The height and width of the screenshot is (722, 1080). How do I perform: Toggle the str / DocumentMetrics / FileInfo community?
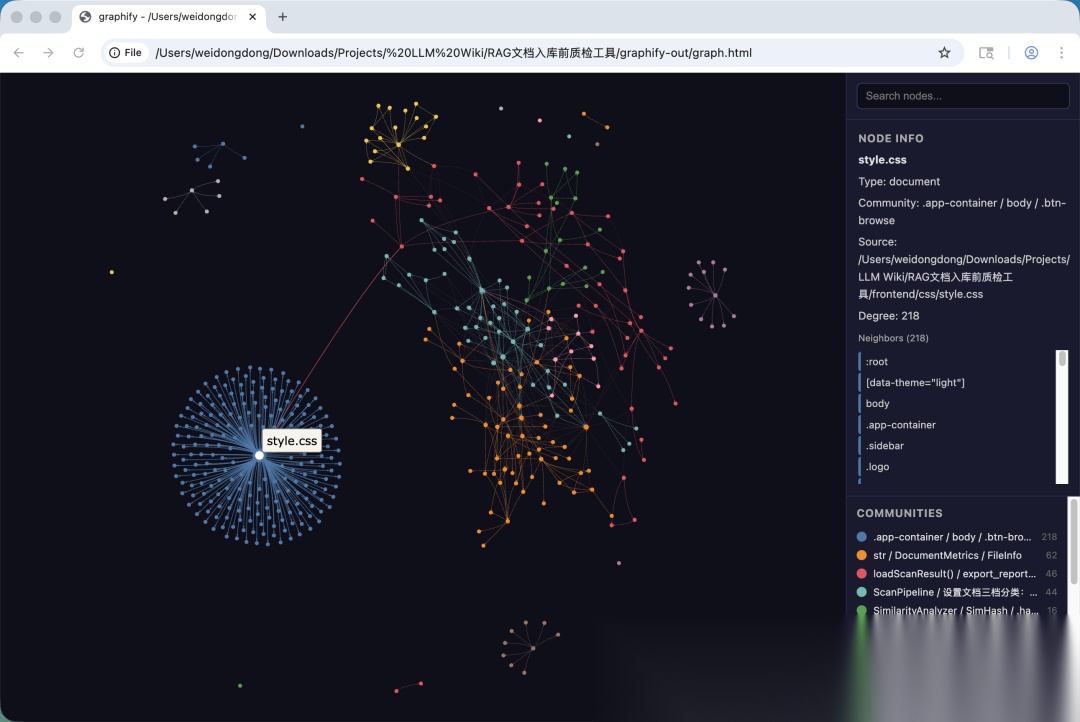[956, 555]
